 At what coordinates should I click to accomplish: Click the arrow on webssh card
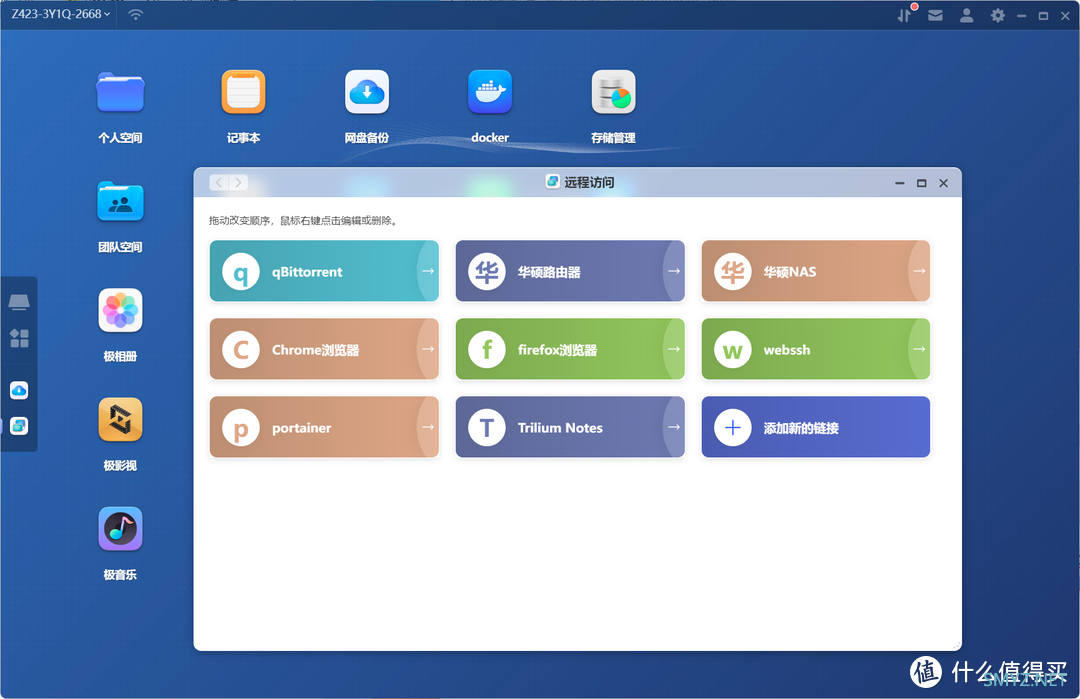point(920,348)
